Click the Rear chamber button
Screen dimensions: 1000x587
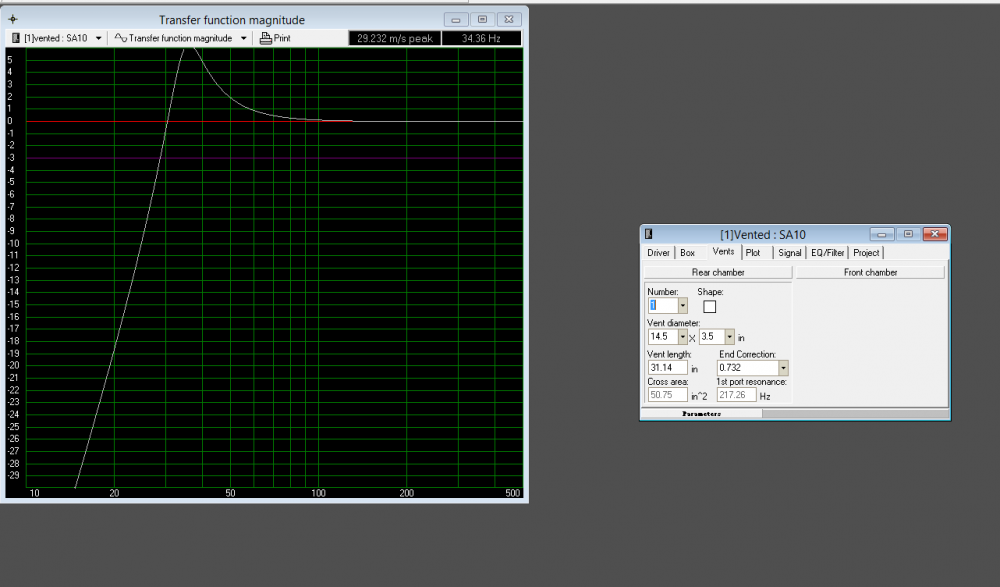(x=718, y=272)
